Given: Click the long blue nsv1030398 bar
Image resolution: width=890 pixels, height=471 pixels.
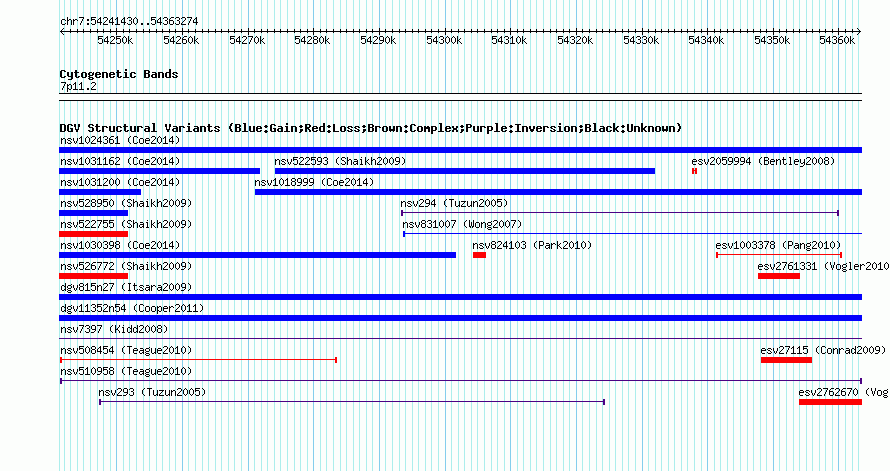Looking at the screenshot, I should (x=258, y=255).
